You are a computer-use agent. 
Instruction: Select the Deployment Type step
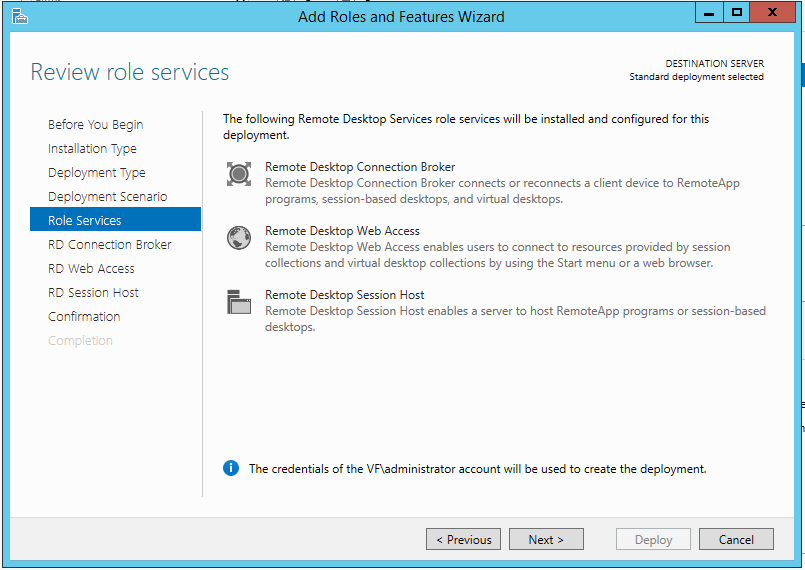tap(96, 173)
